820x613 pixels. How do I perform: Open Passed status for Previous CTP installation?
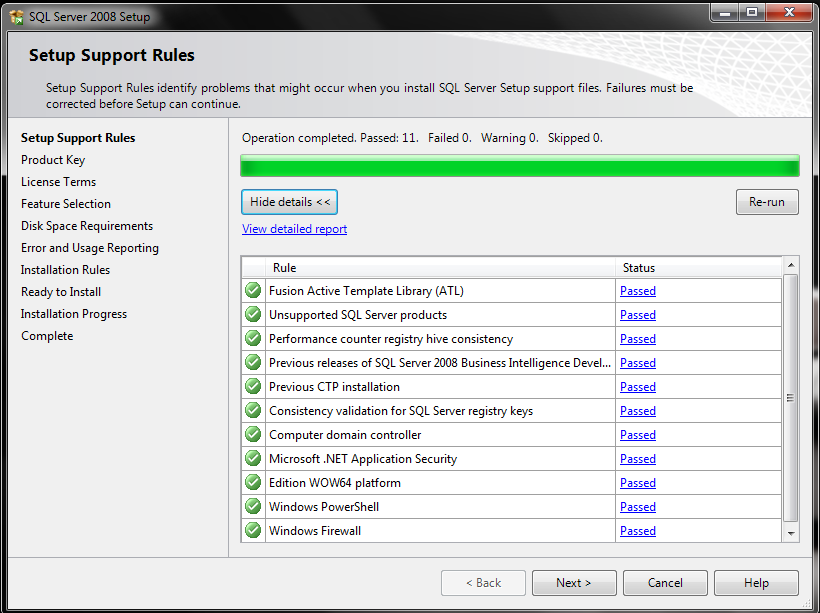pyautogui.click(x=637, y=387)
